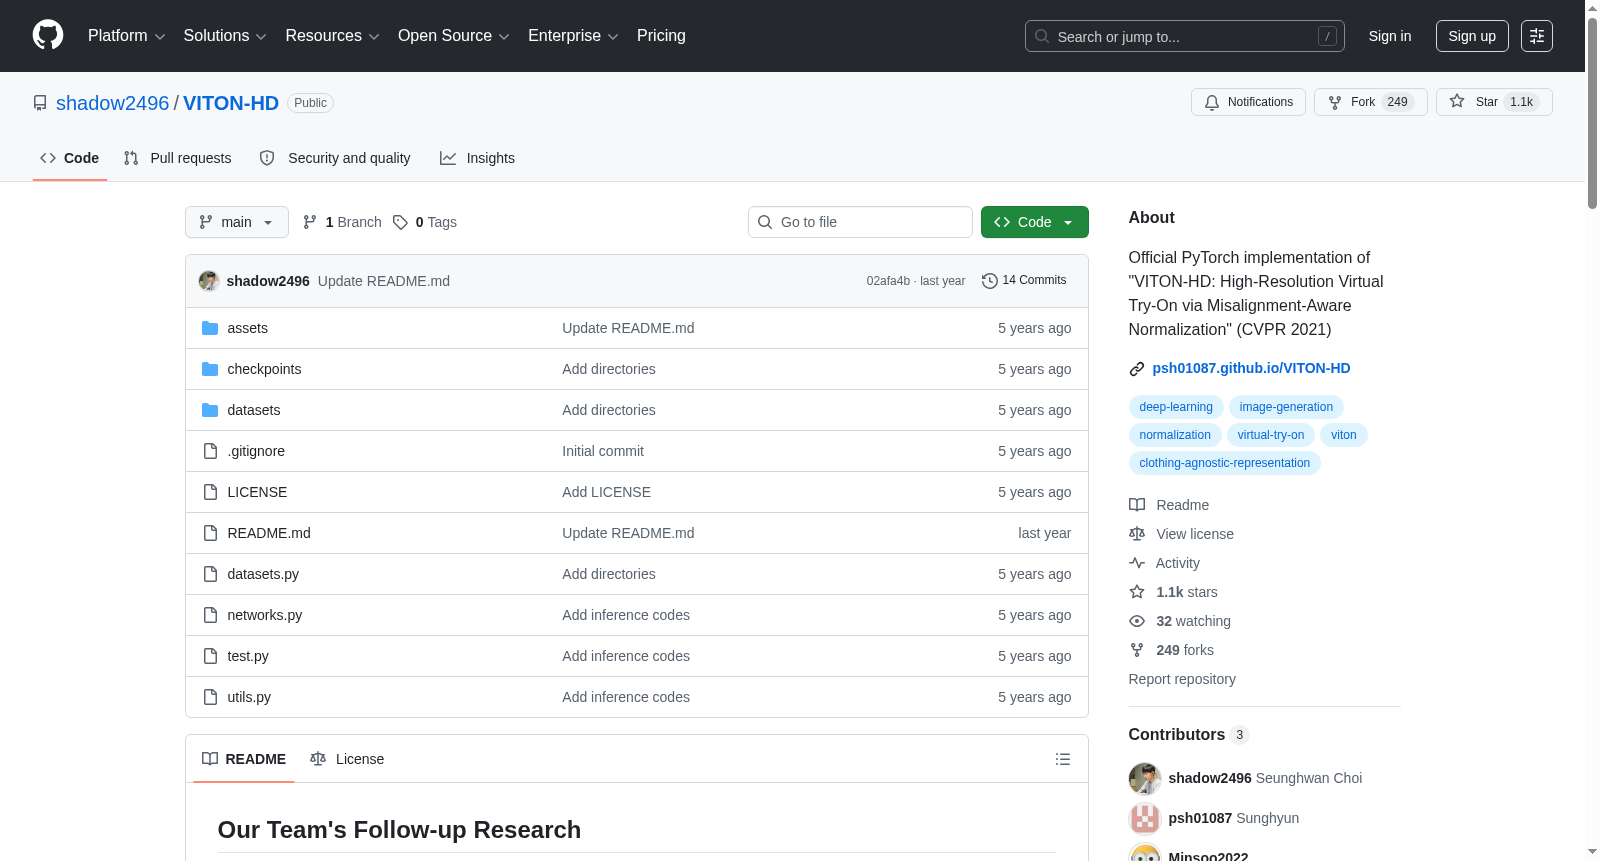Click the virtual-try-on topic tag
1600x861 pixels.
[x=1271, y=435]
